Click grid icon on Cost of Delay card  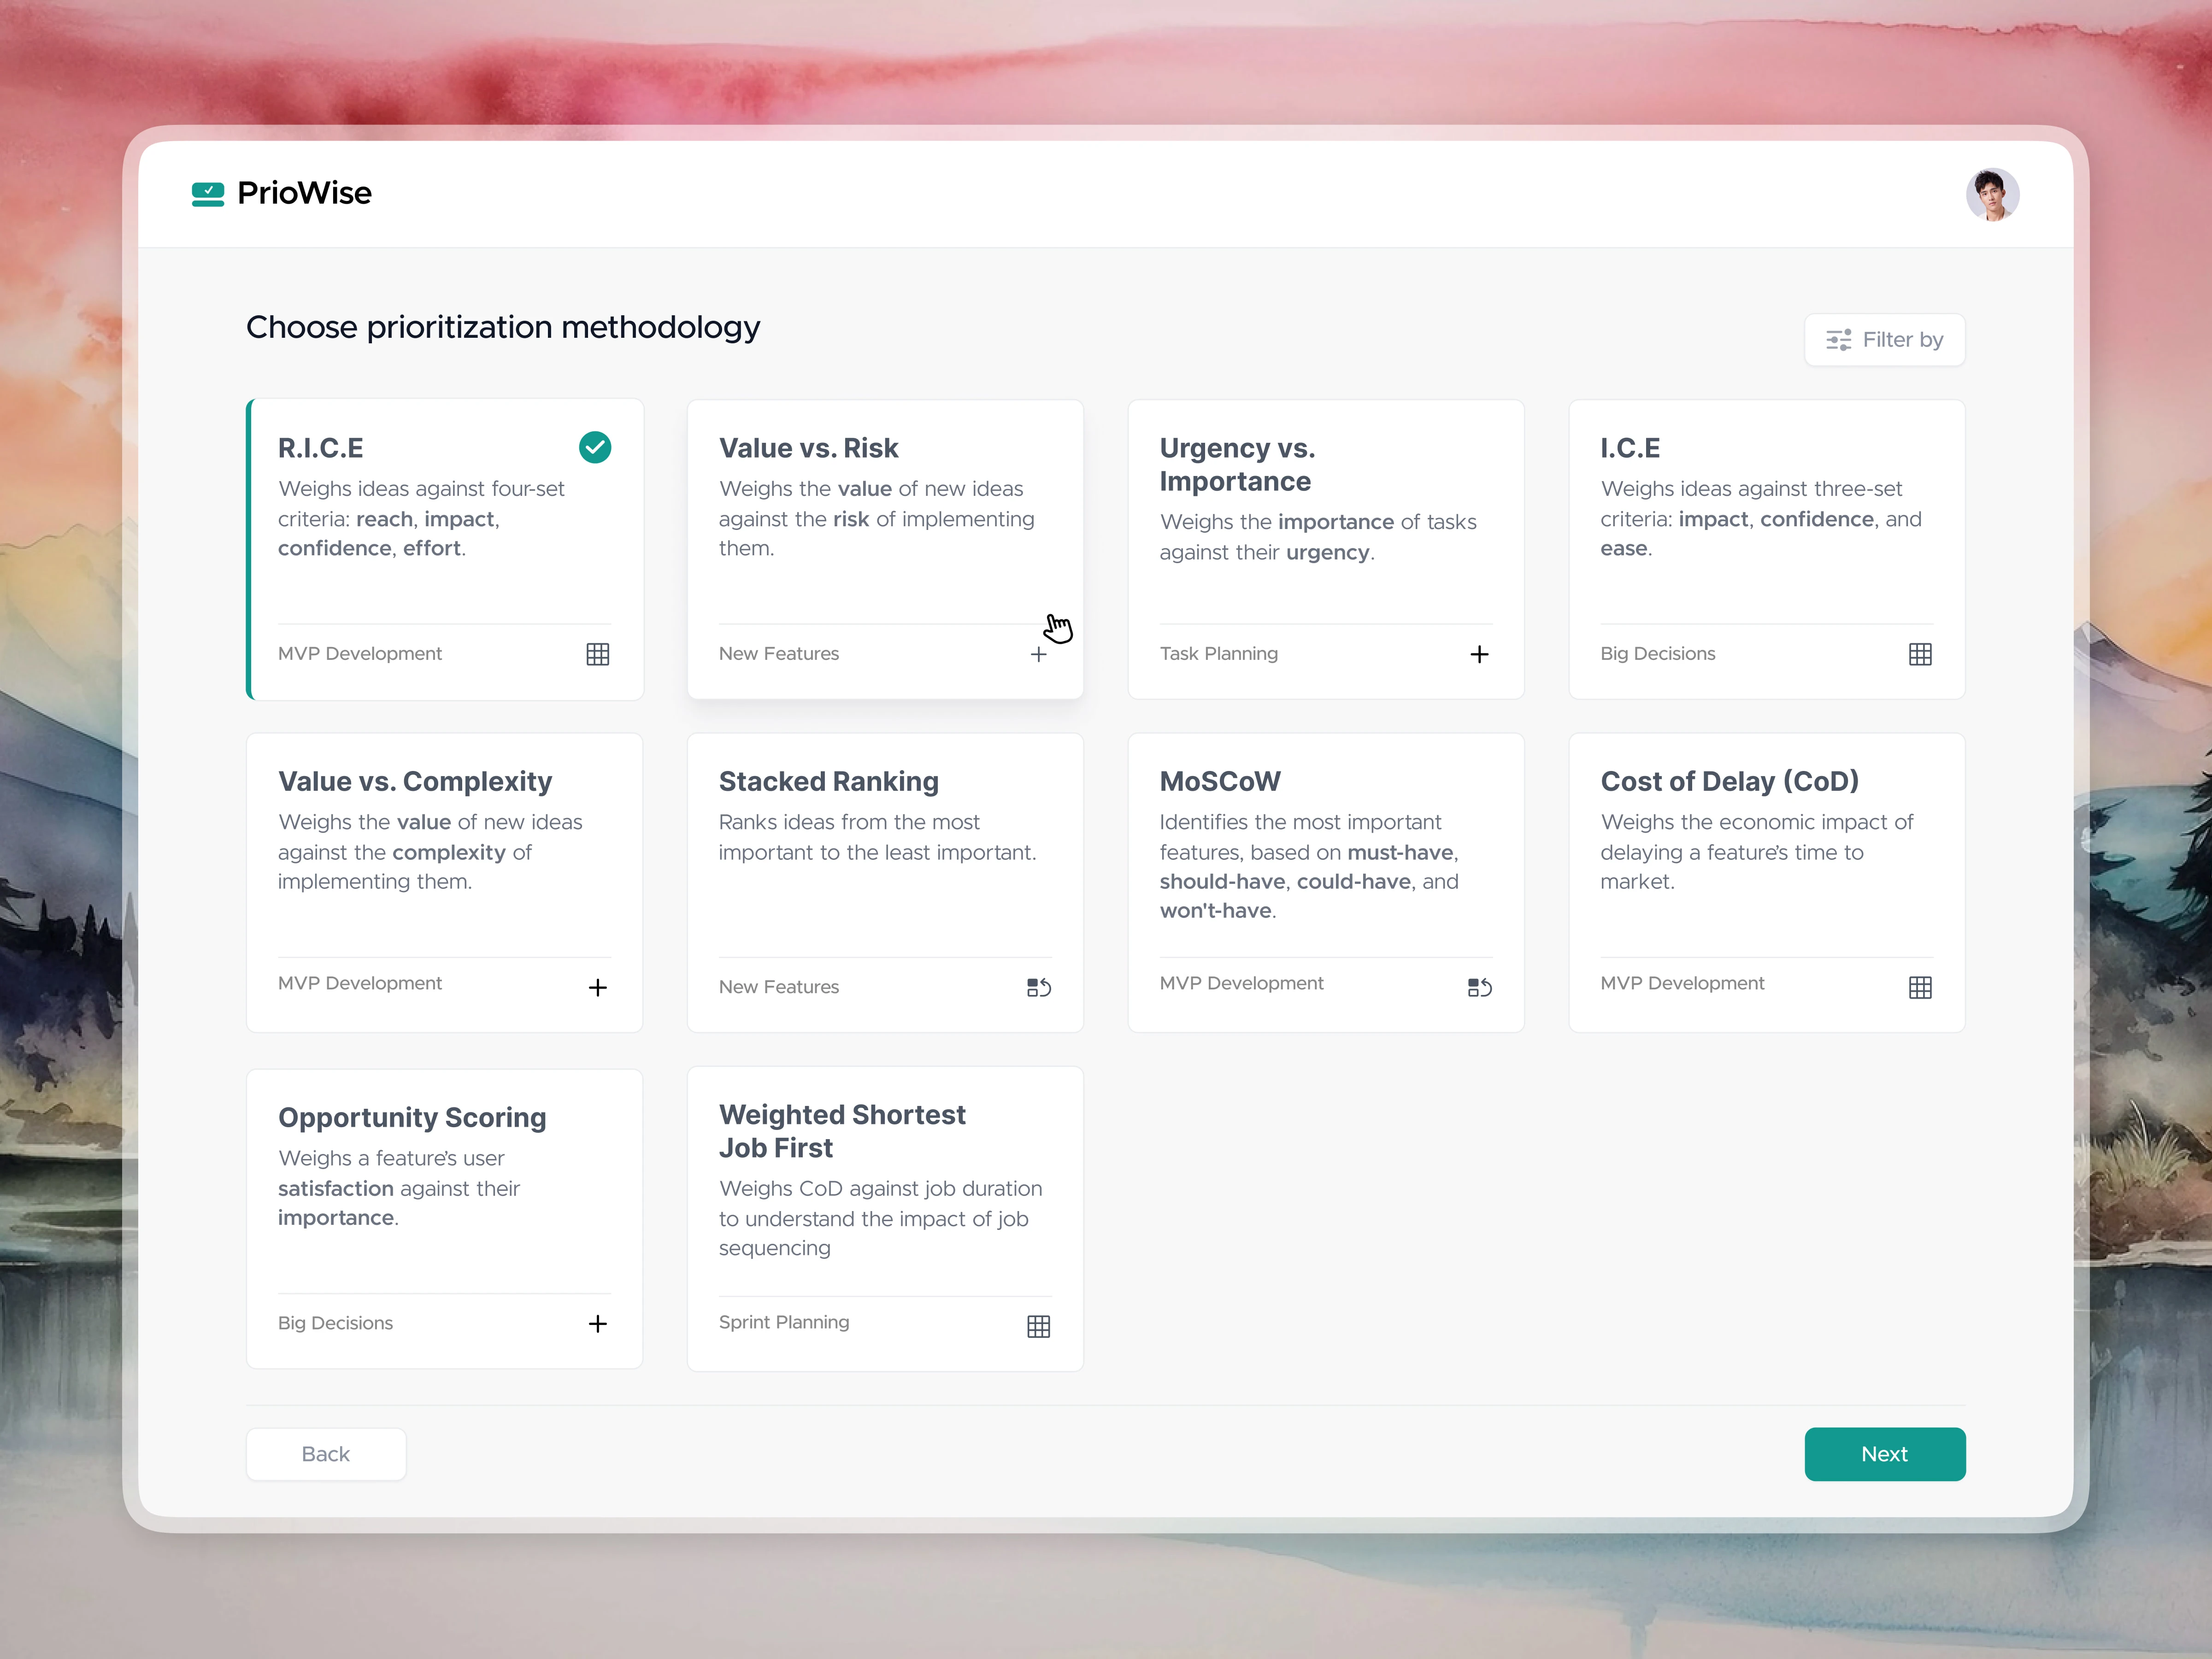(1919, 987)
